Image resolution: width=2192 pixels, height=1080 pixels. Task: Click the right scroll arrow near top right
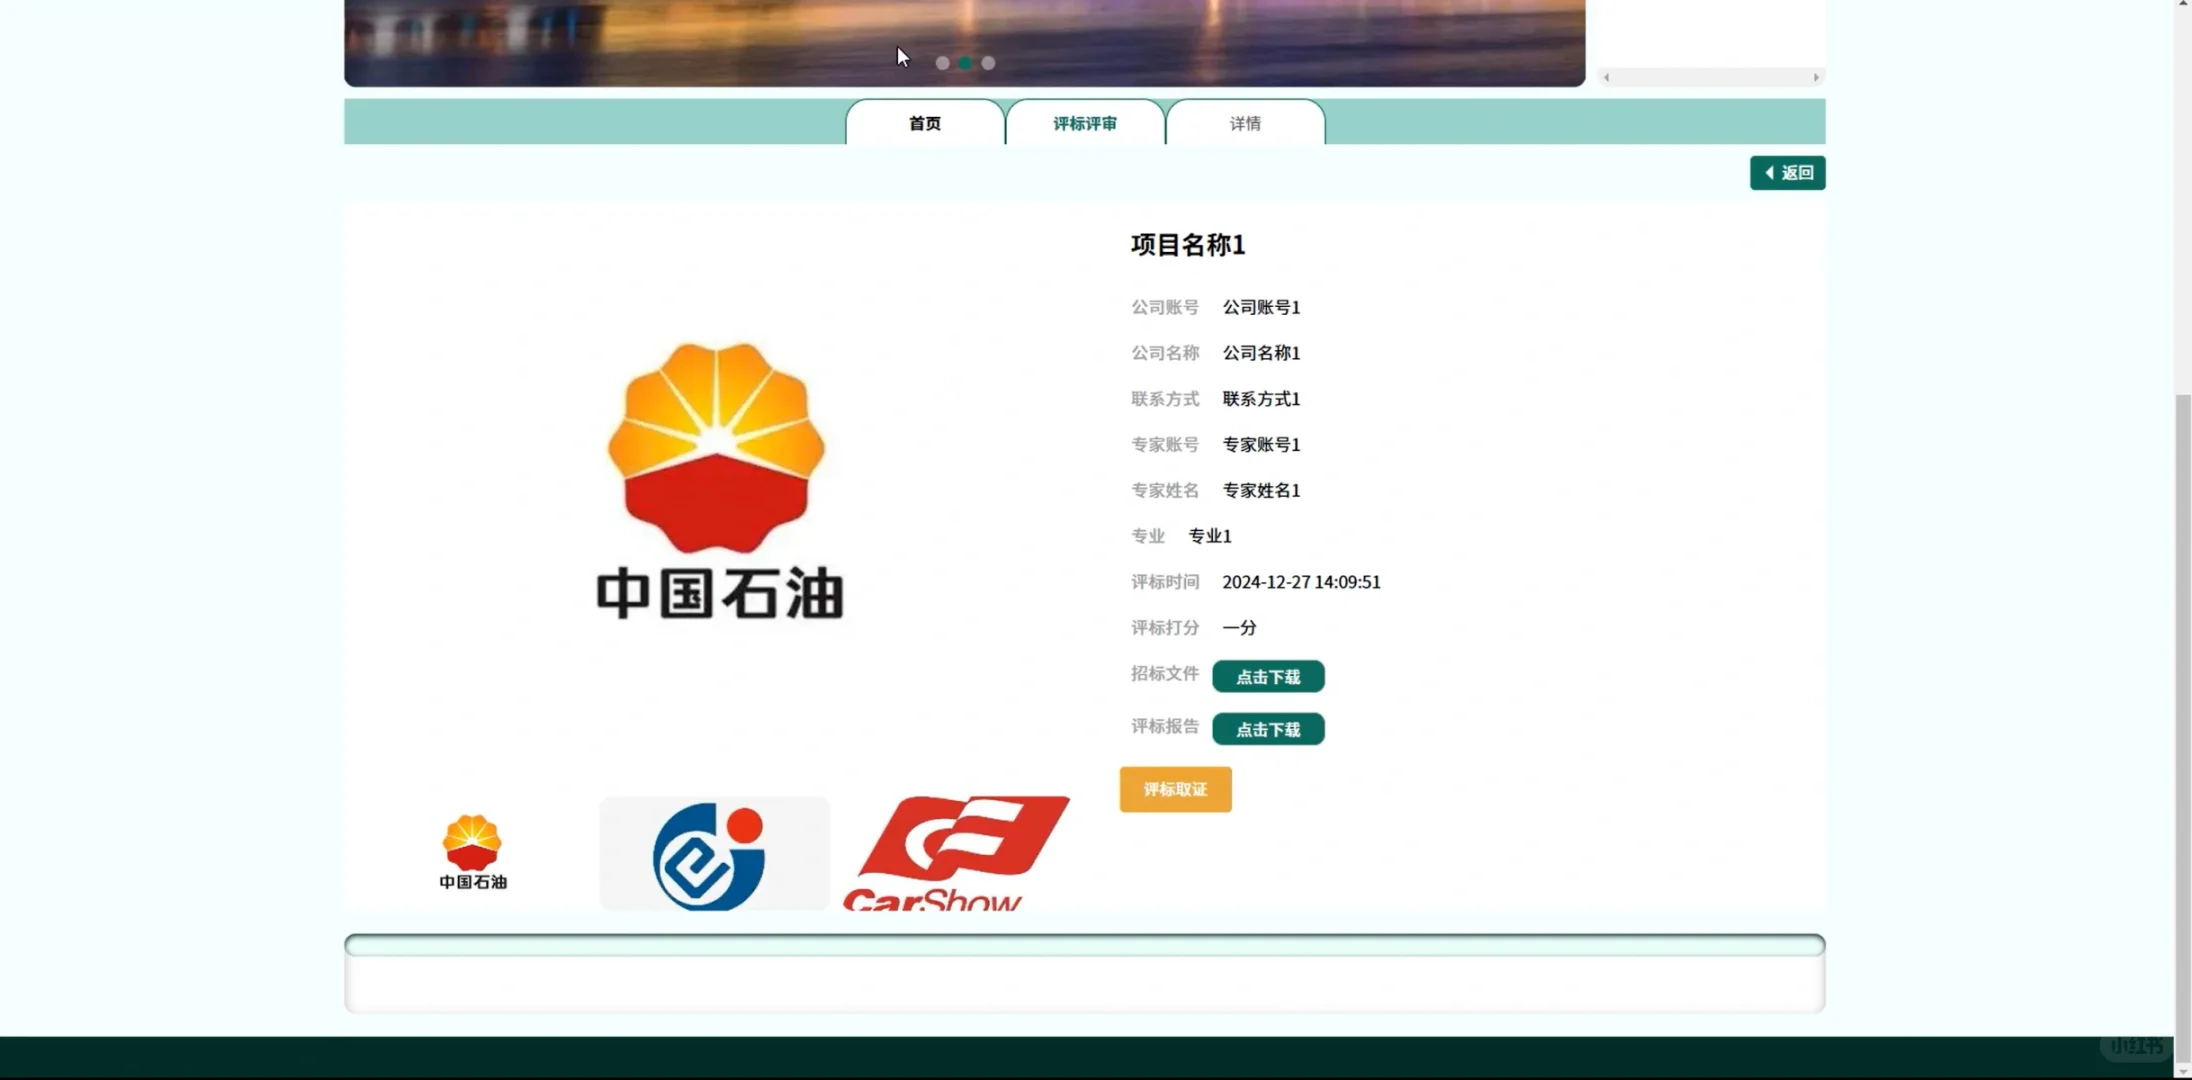[x=1817, y=77]
